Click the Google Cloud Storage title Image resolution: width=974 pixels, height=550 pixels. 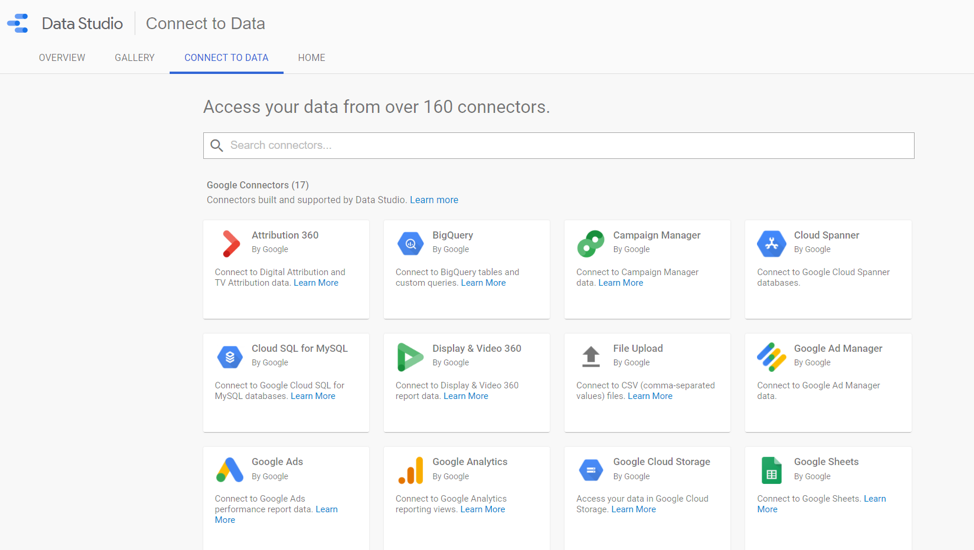pyautogui.click(x=662, y=462)
